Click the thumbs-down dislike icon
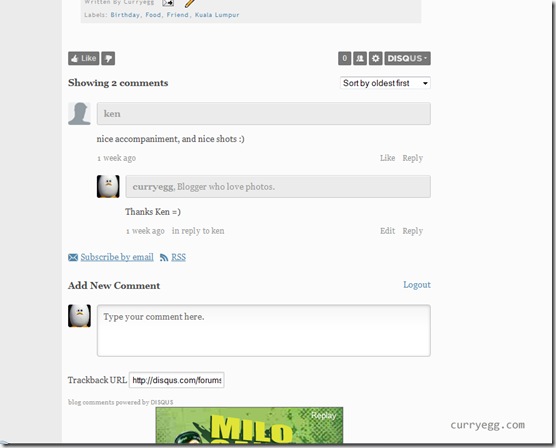This screenshot has height=448, width=556. tap(108, 59)
